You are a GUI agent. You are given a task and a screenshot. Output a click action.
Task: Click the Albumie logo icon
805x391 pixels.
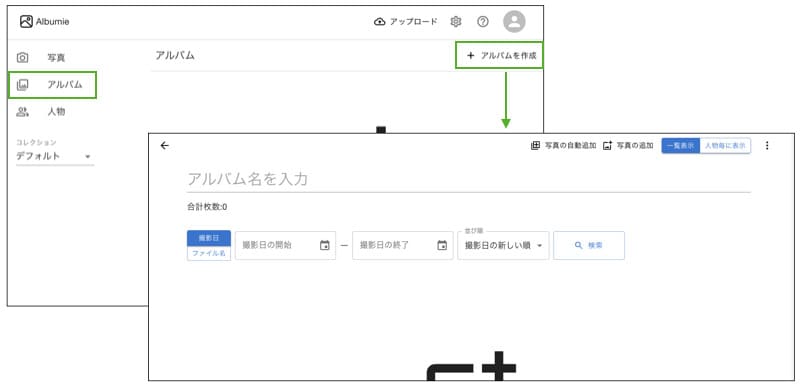coord(26,22)
